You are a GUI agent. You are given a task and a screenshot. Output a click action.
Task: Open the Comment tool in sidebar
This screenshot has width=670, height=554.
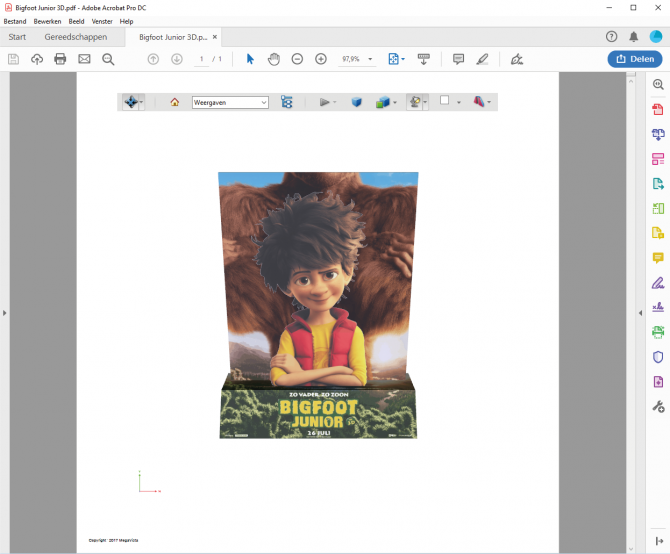pos(658,258)
